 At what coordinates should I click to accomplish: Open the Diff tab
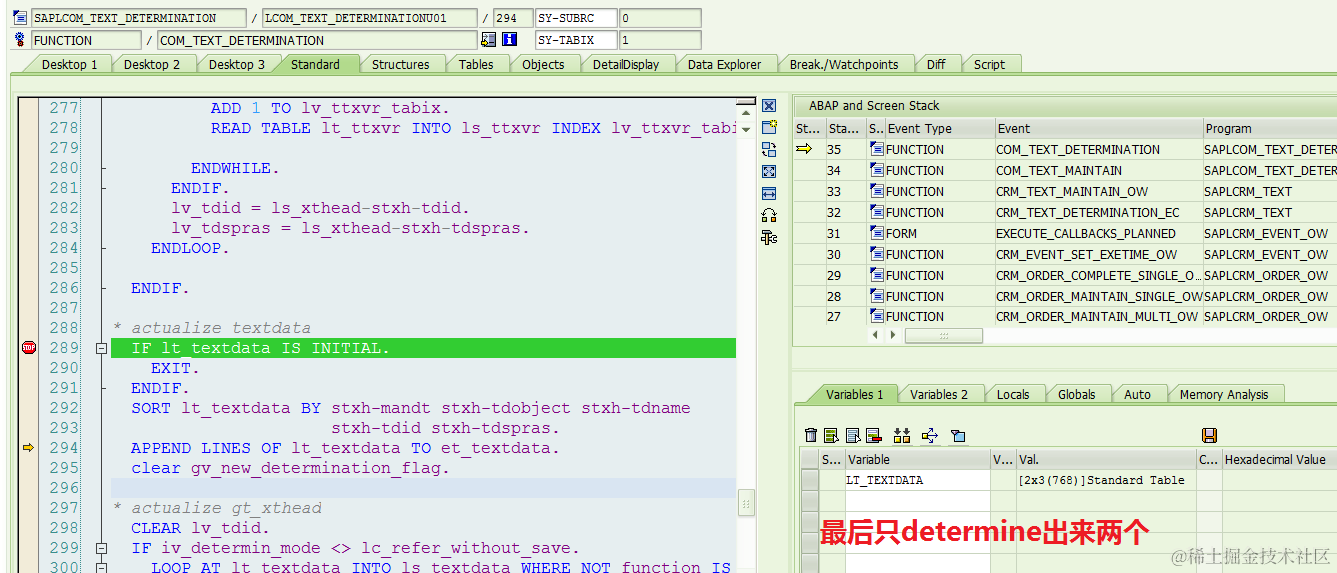(936, 64)
